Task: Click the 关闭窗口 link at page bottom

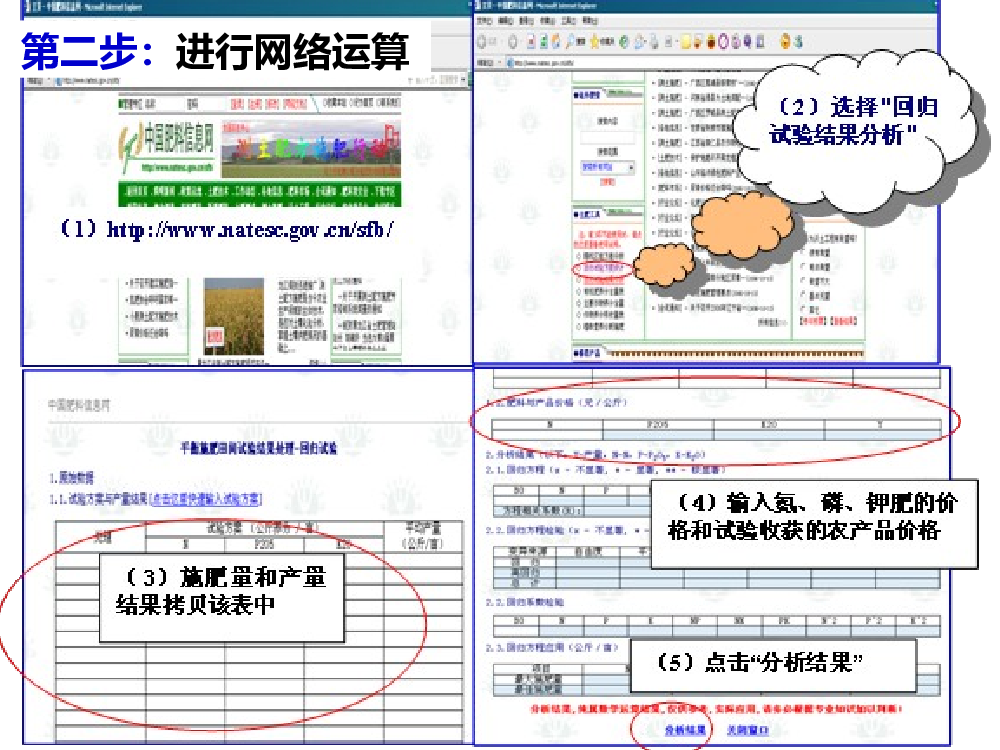Action: coord(747,730)
